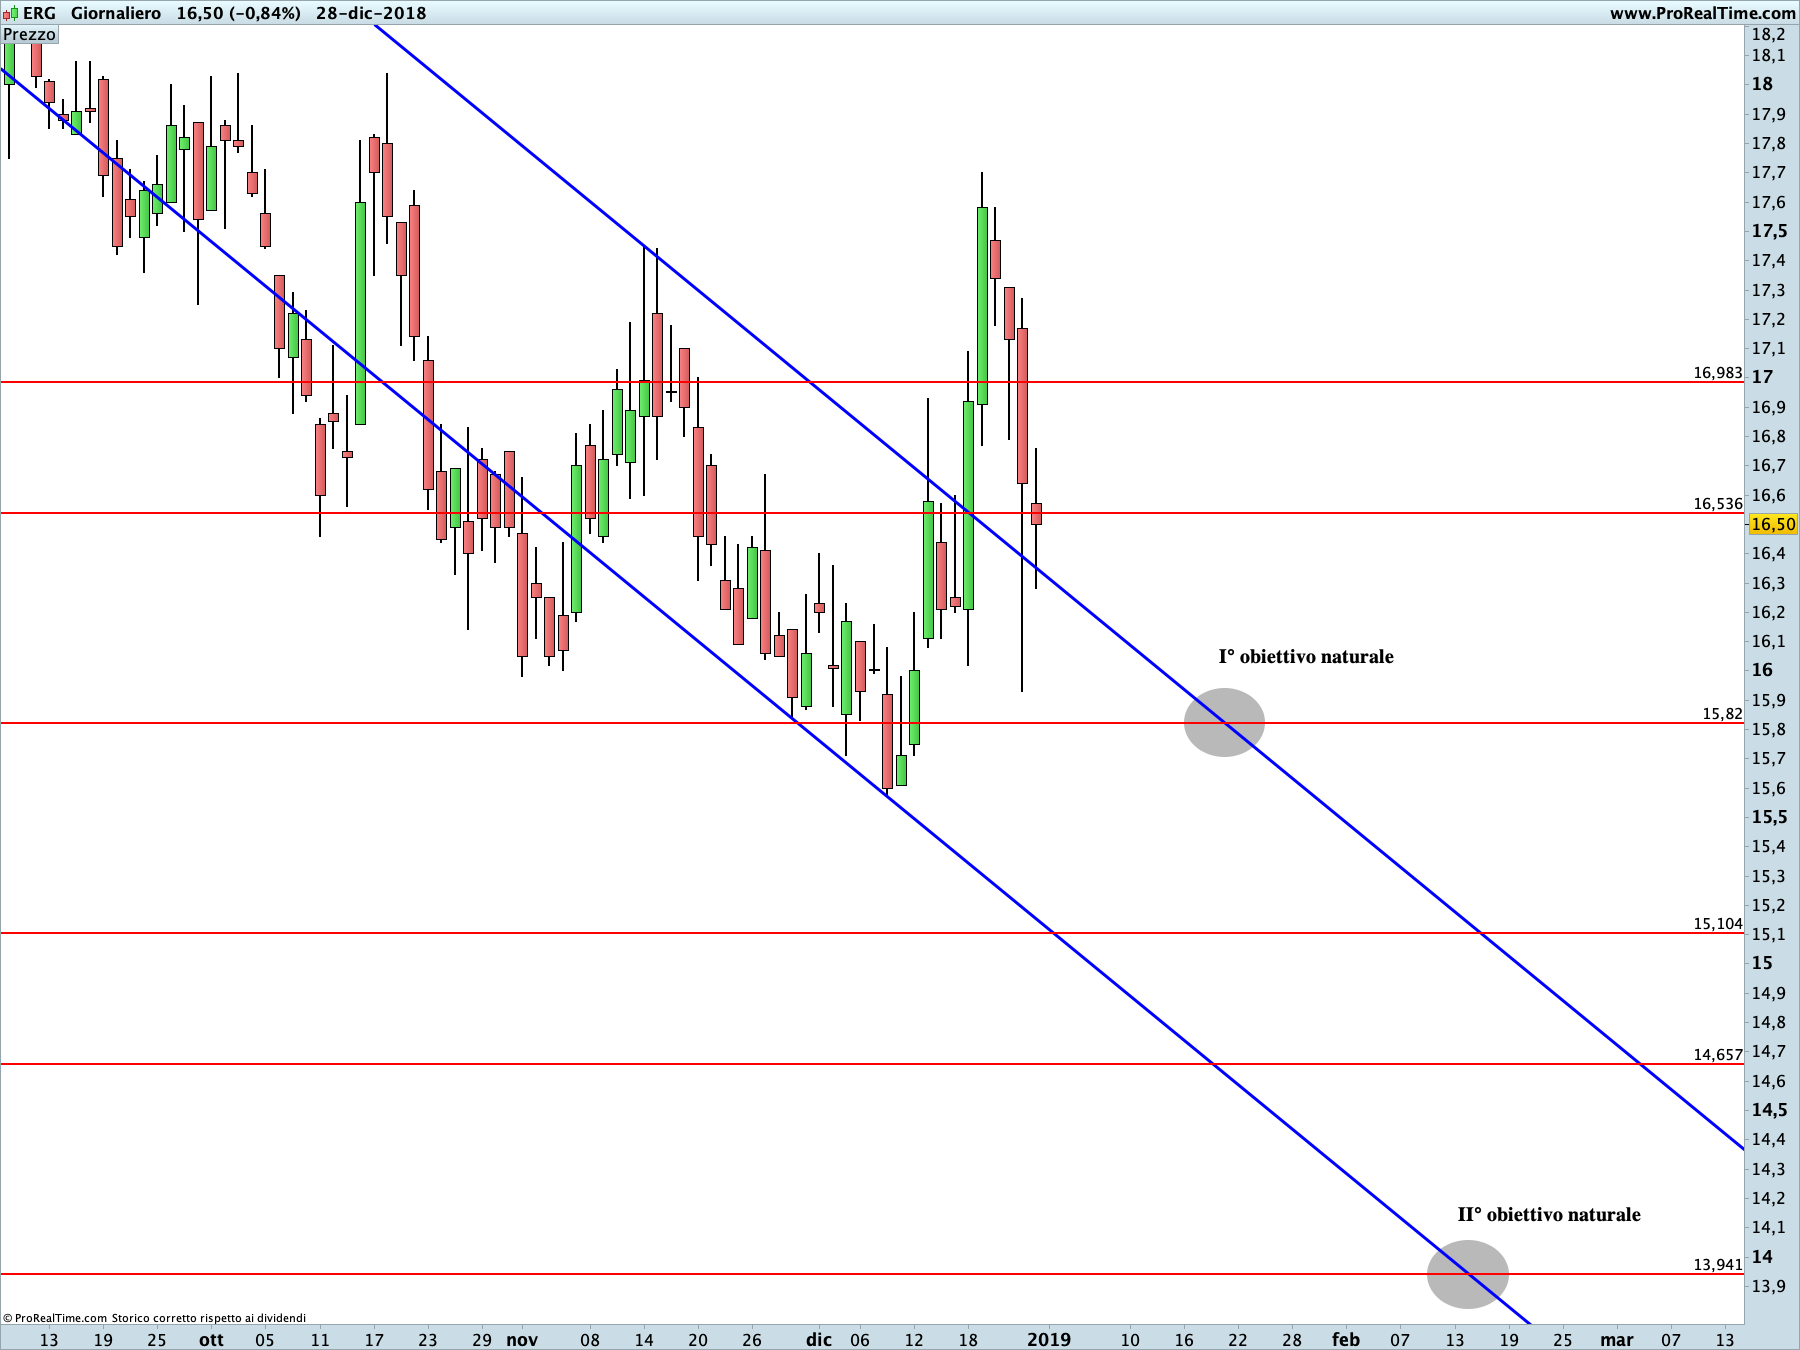Screen dimensions: 1800x1350
Task: Select the 14,657 support level label
Action: (1717, 1055)
